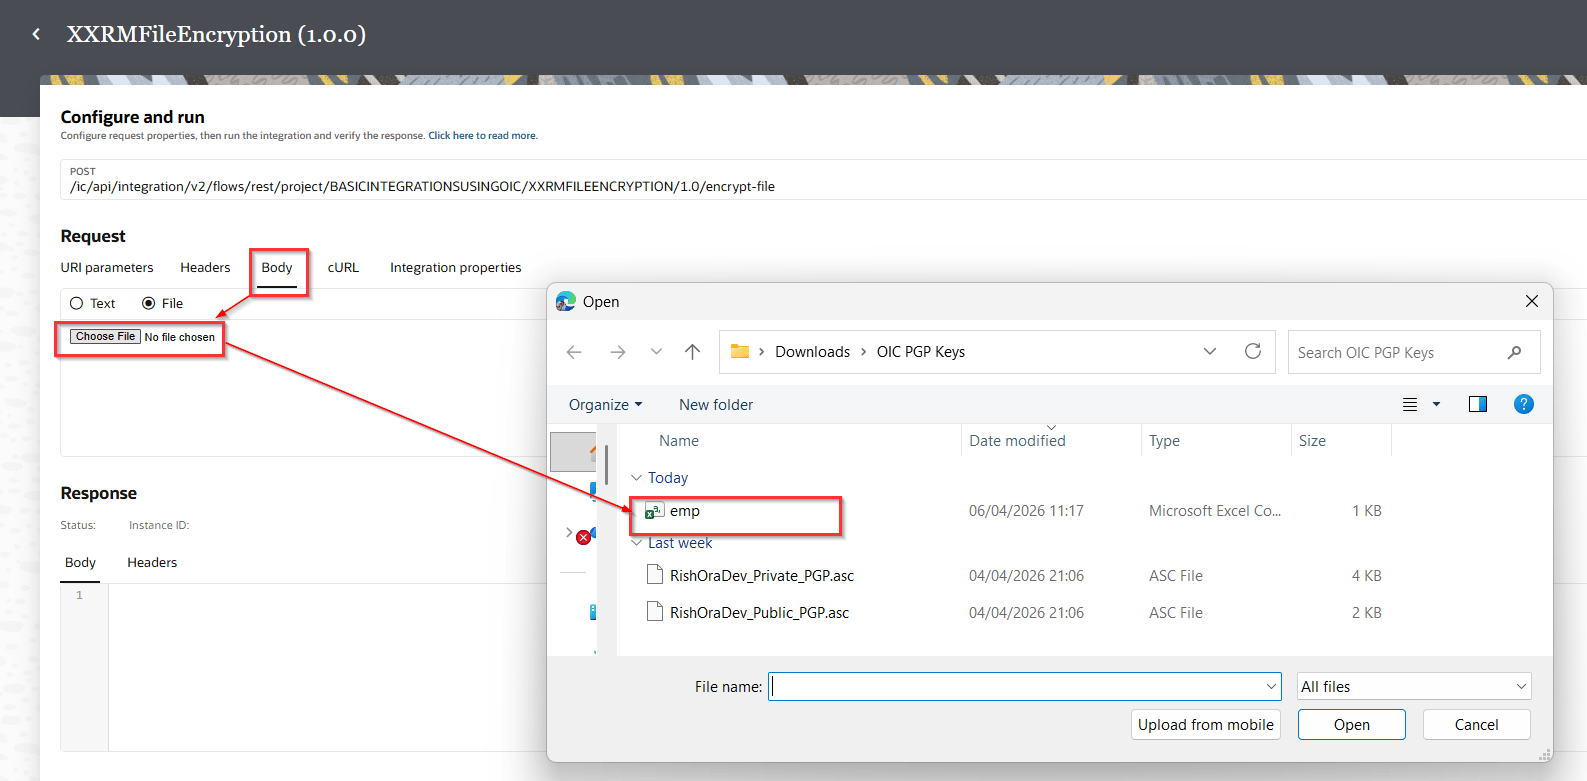Screen dimensions: 1587x781
Task: Go up one folder level
Action: coord(692,352)
